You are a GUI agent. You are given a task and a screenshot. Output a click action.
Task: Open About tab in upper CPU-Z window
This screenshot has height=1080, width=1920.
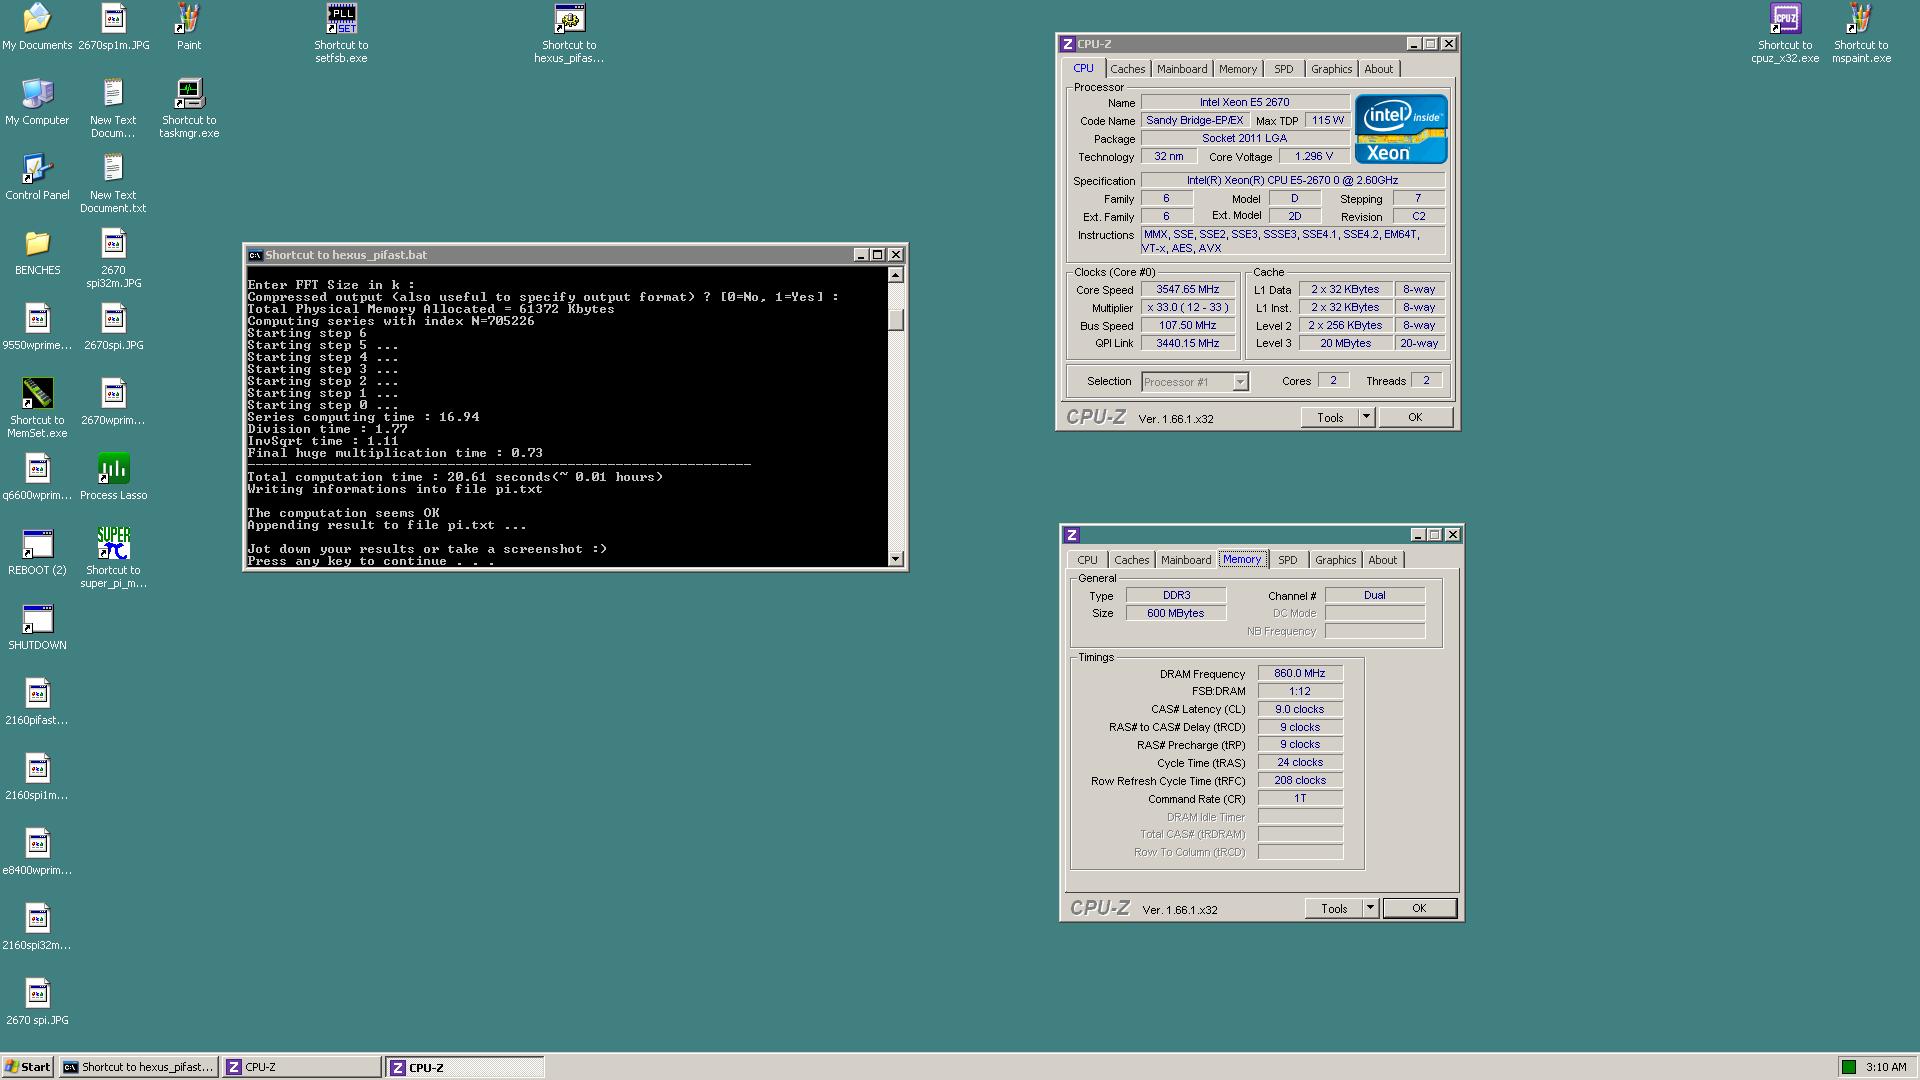[x=1378, y=69]
